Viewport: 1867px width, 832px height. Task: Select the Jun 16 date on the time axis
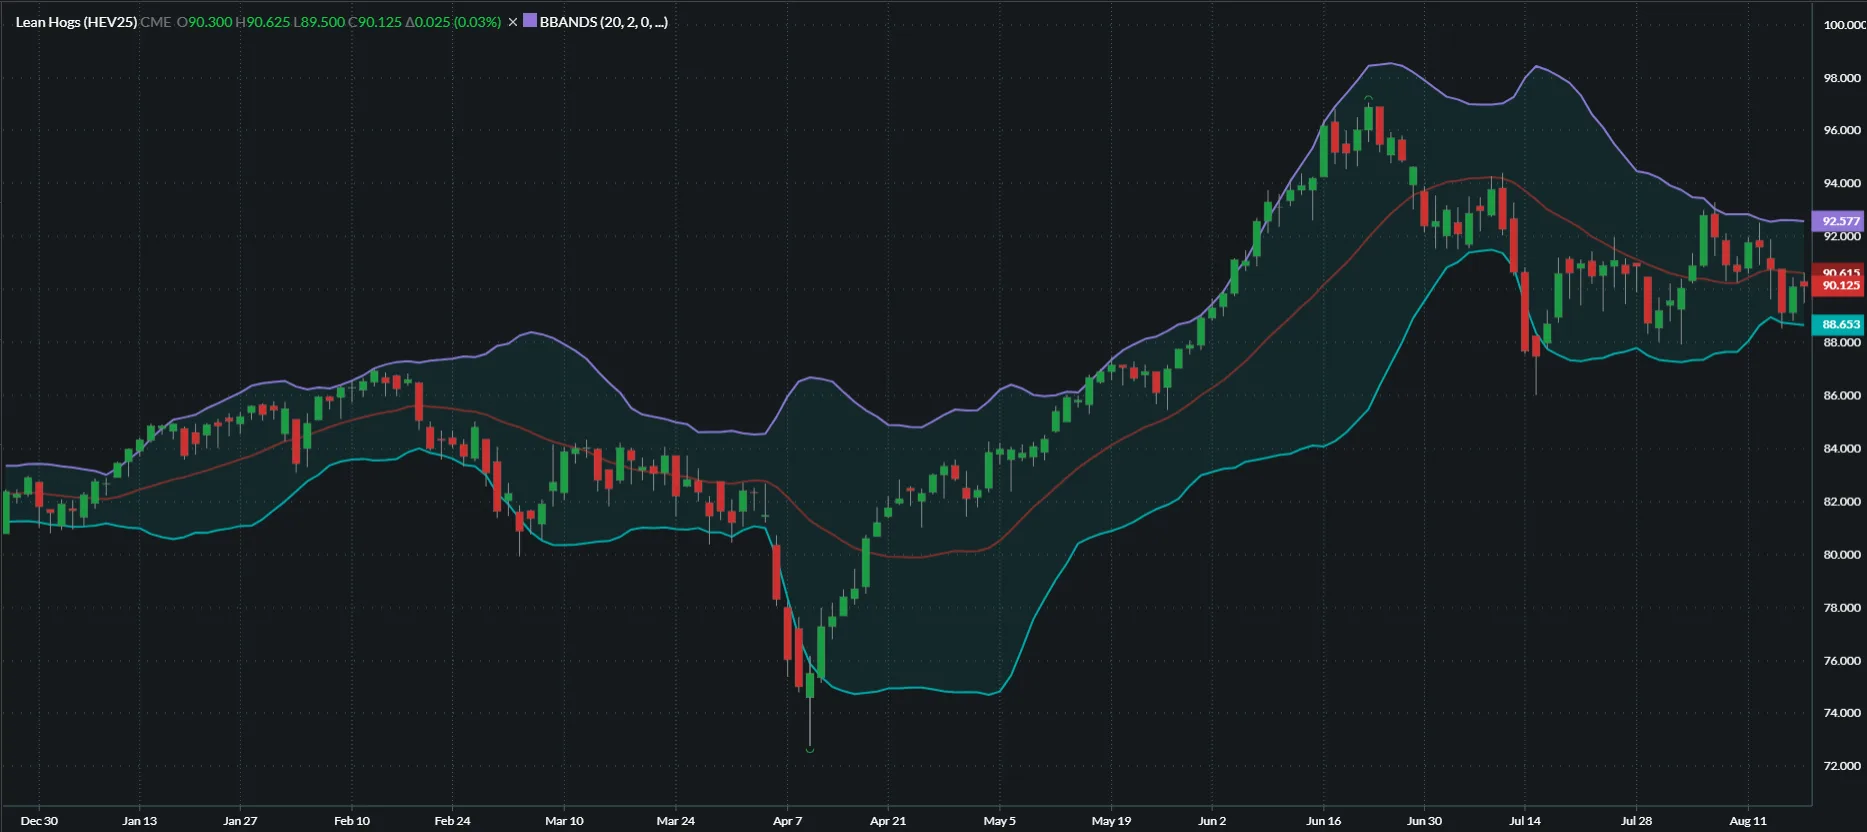[1323, 821]
